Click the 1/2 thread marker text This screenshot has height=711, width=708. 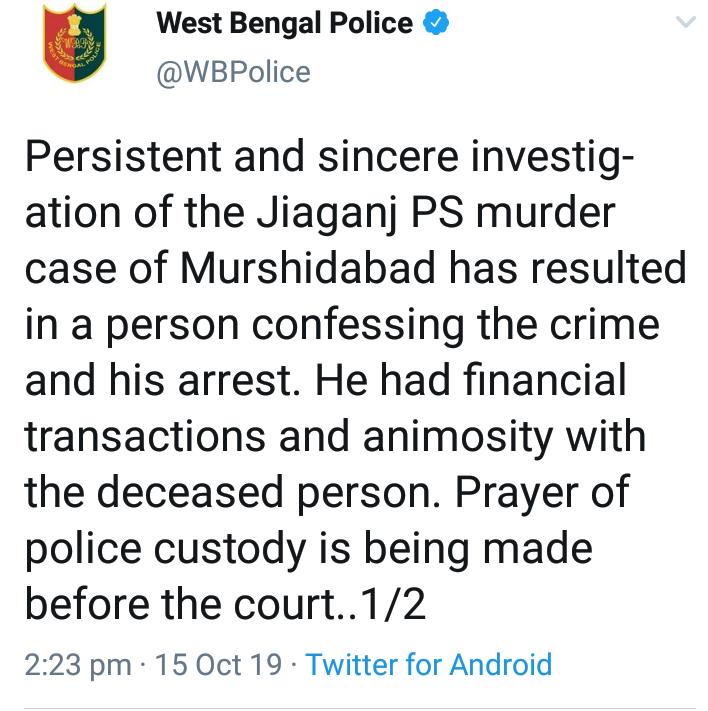394,604
